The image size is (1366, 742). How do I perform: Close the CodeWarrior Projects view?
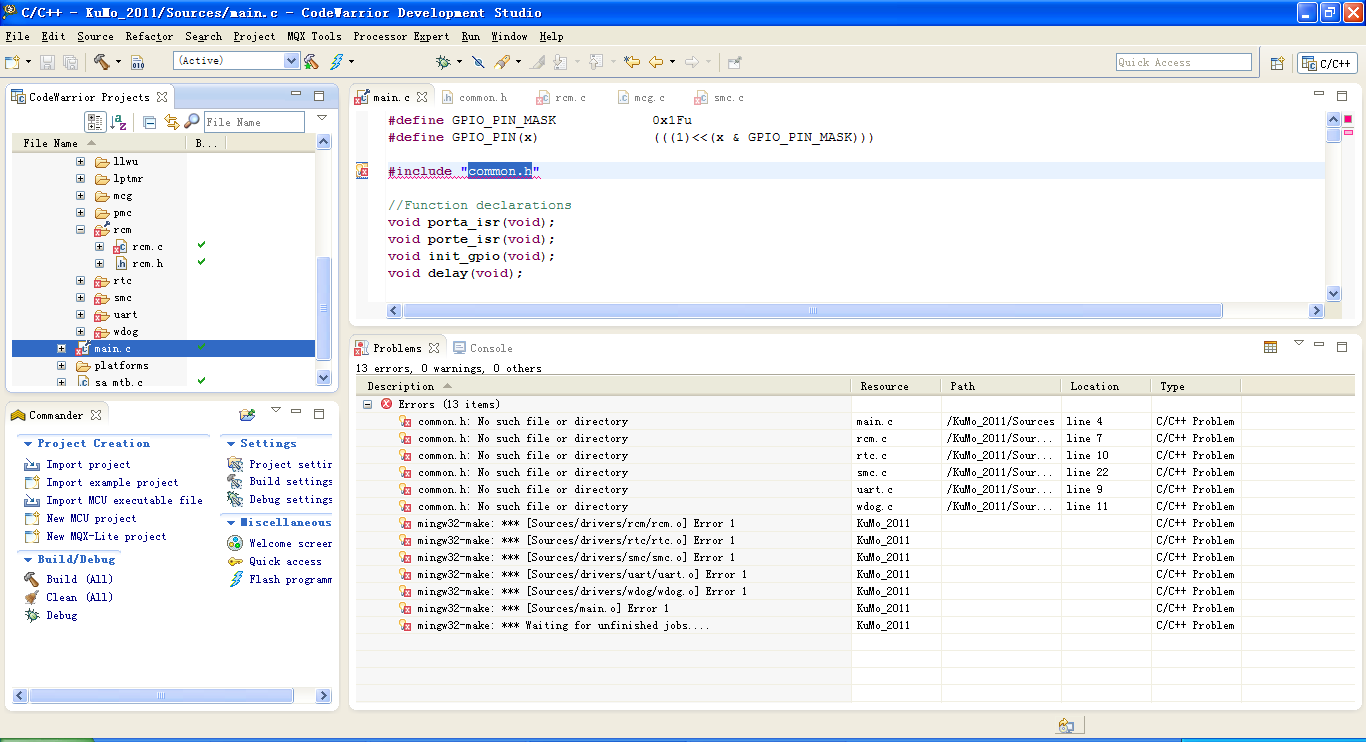pos(162,97)
